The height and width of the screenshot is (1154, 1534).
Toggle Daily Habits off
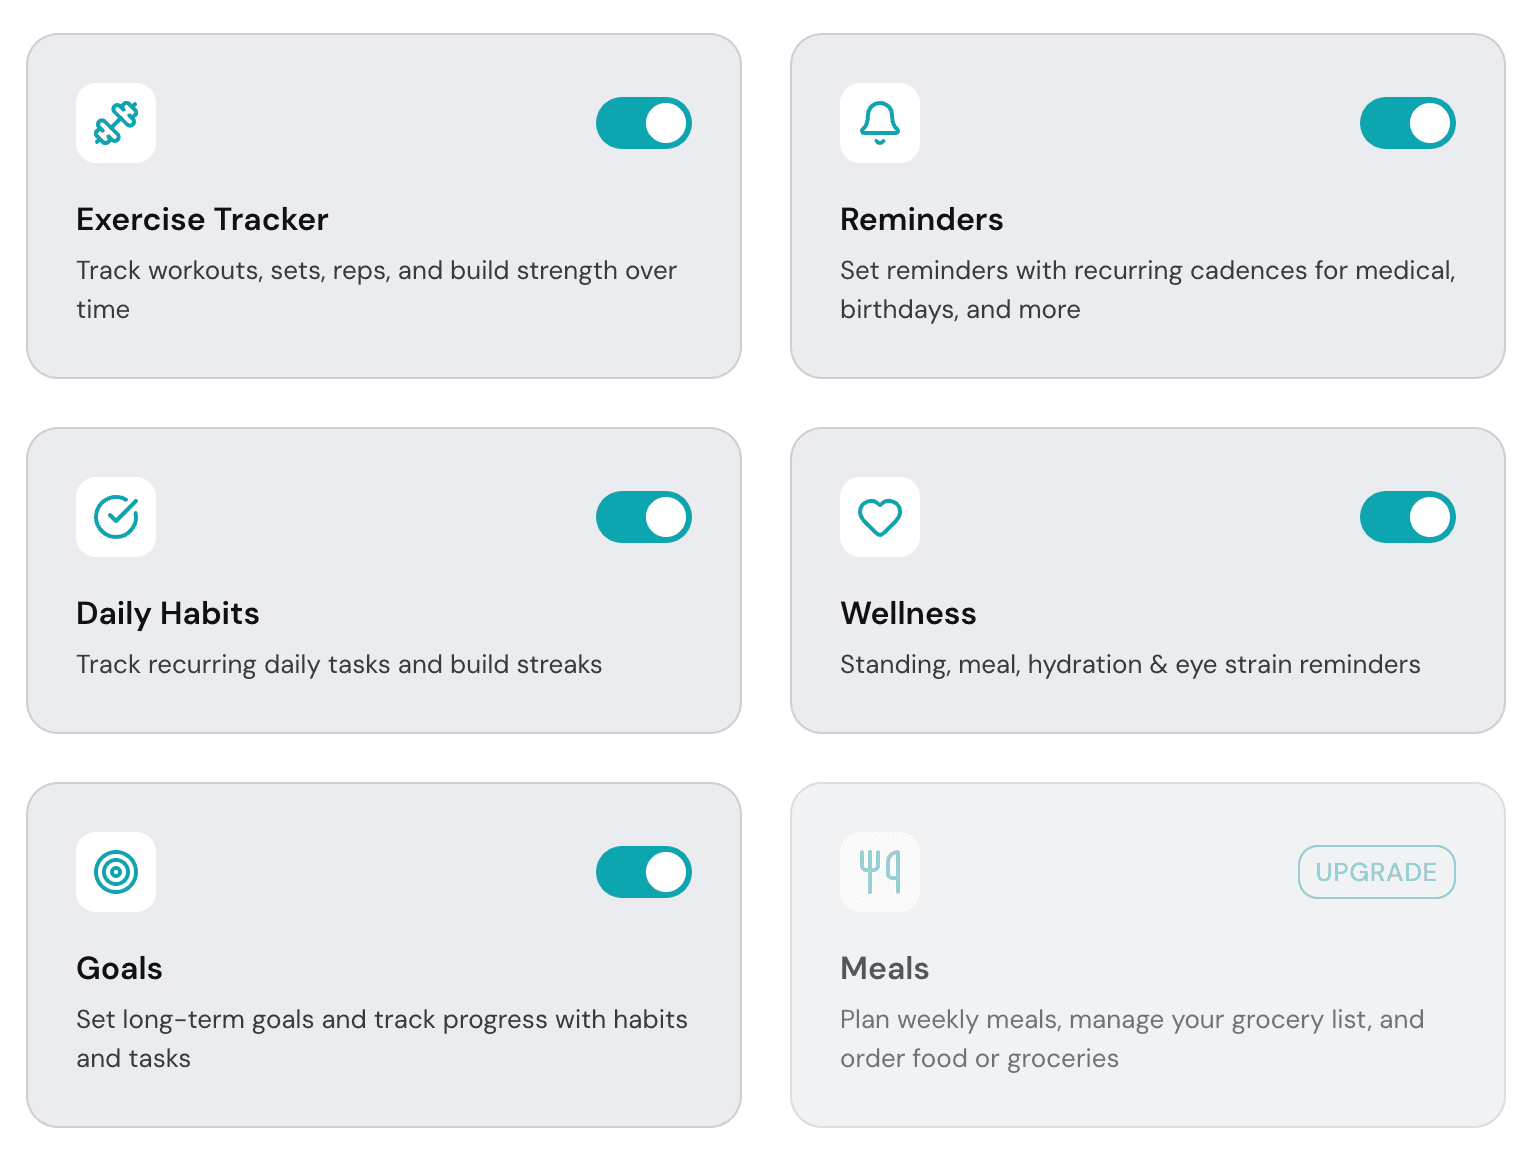644,517
